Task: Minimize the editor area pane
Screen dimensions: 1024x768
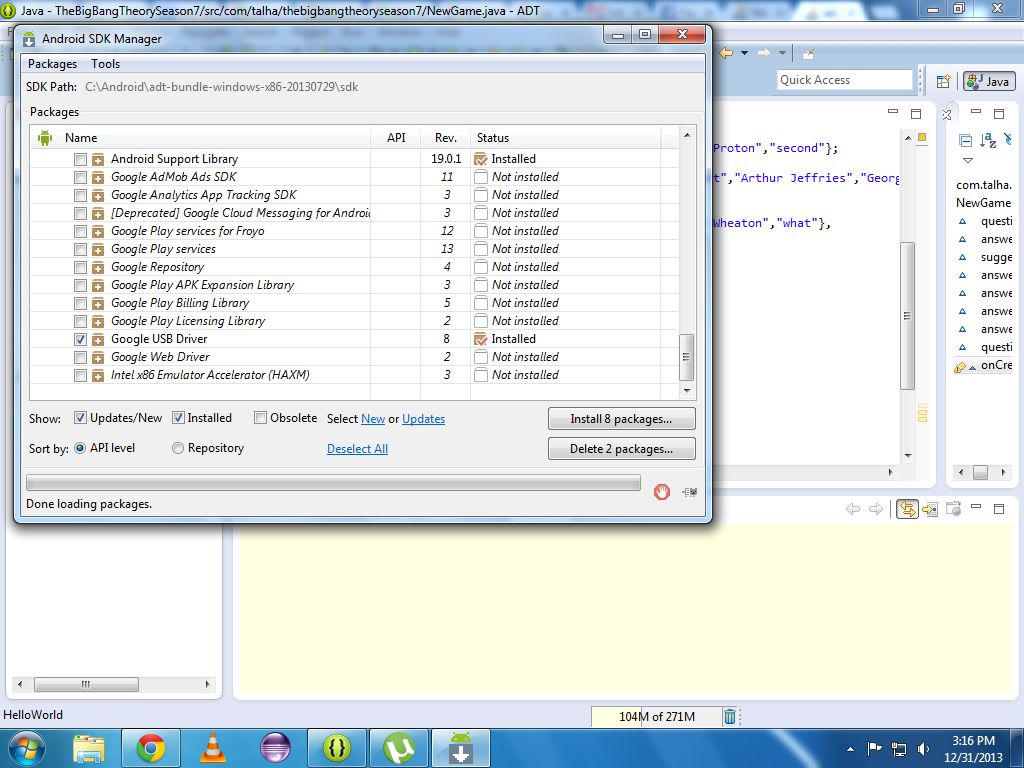Action: pos(893,112)
